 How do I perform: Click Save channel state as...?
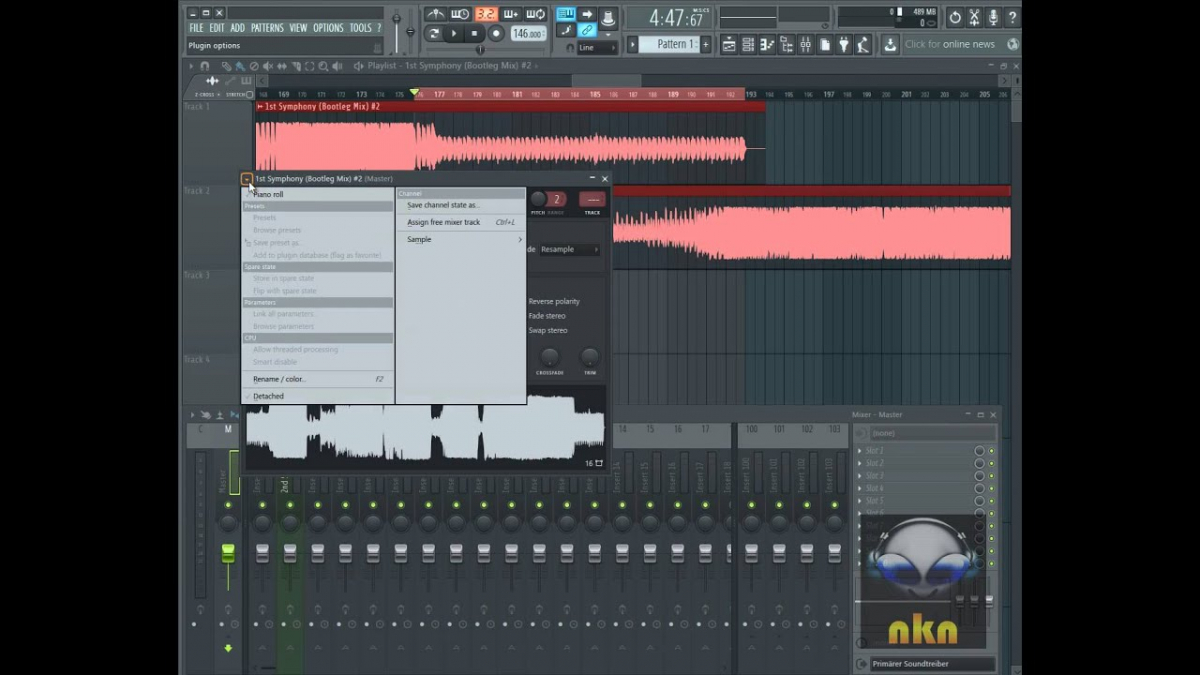(x=443, y=205)
